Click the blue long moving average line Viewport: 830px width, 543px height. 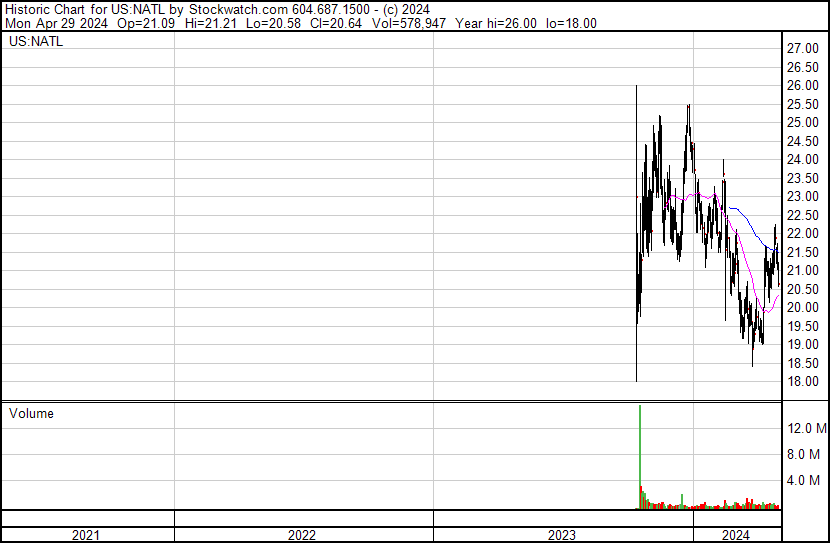(753, 228)
